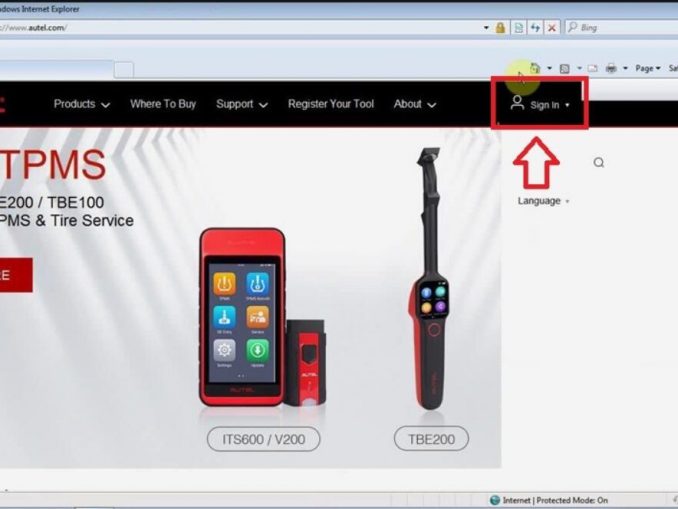
Task: Click the security lock icon in address bar
Action: pyautogui.click(x=500, y=28)
